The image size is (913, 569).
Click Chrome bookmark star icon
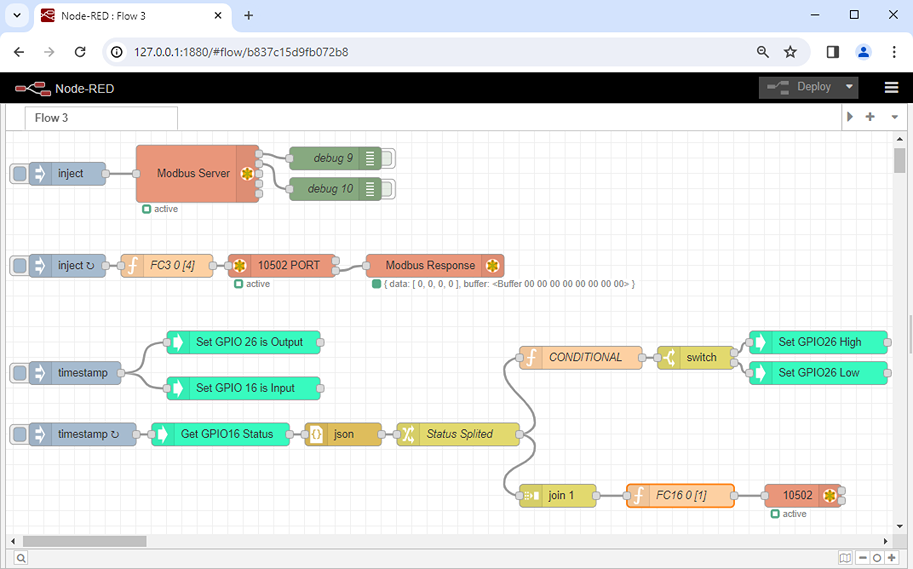pos(790,52)
